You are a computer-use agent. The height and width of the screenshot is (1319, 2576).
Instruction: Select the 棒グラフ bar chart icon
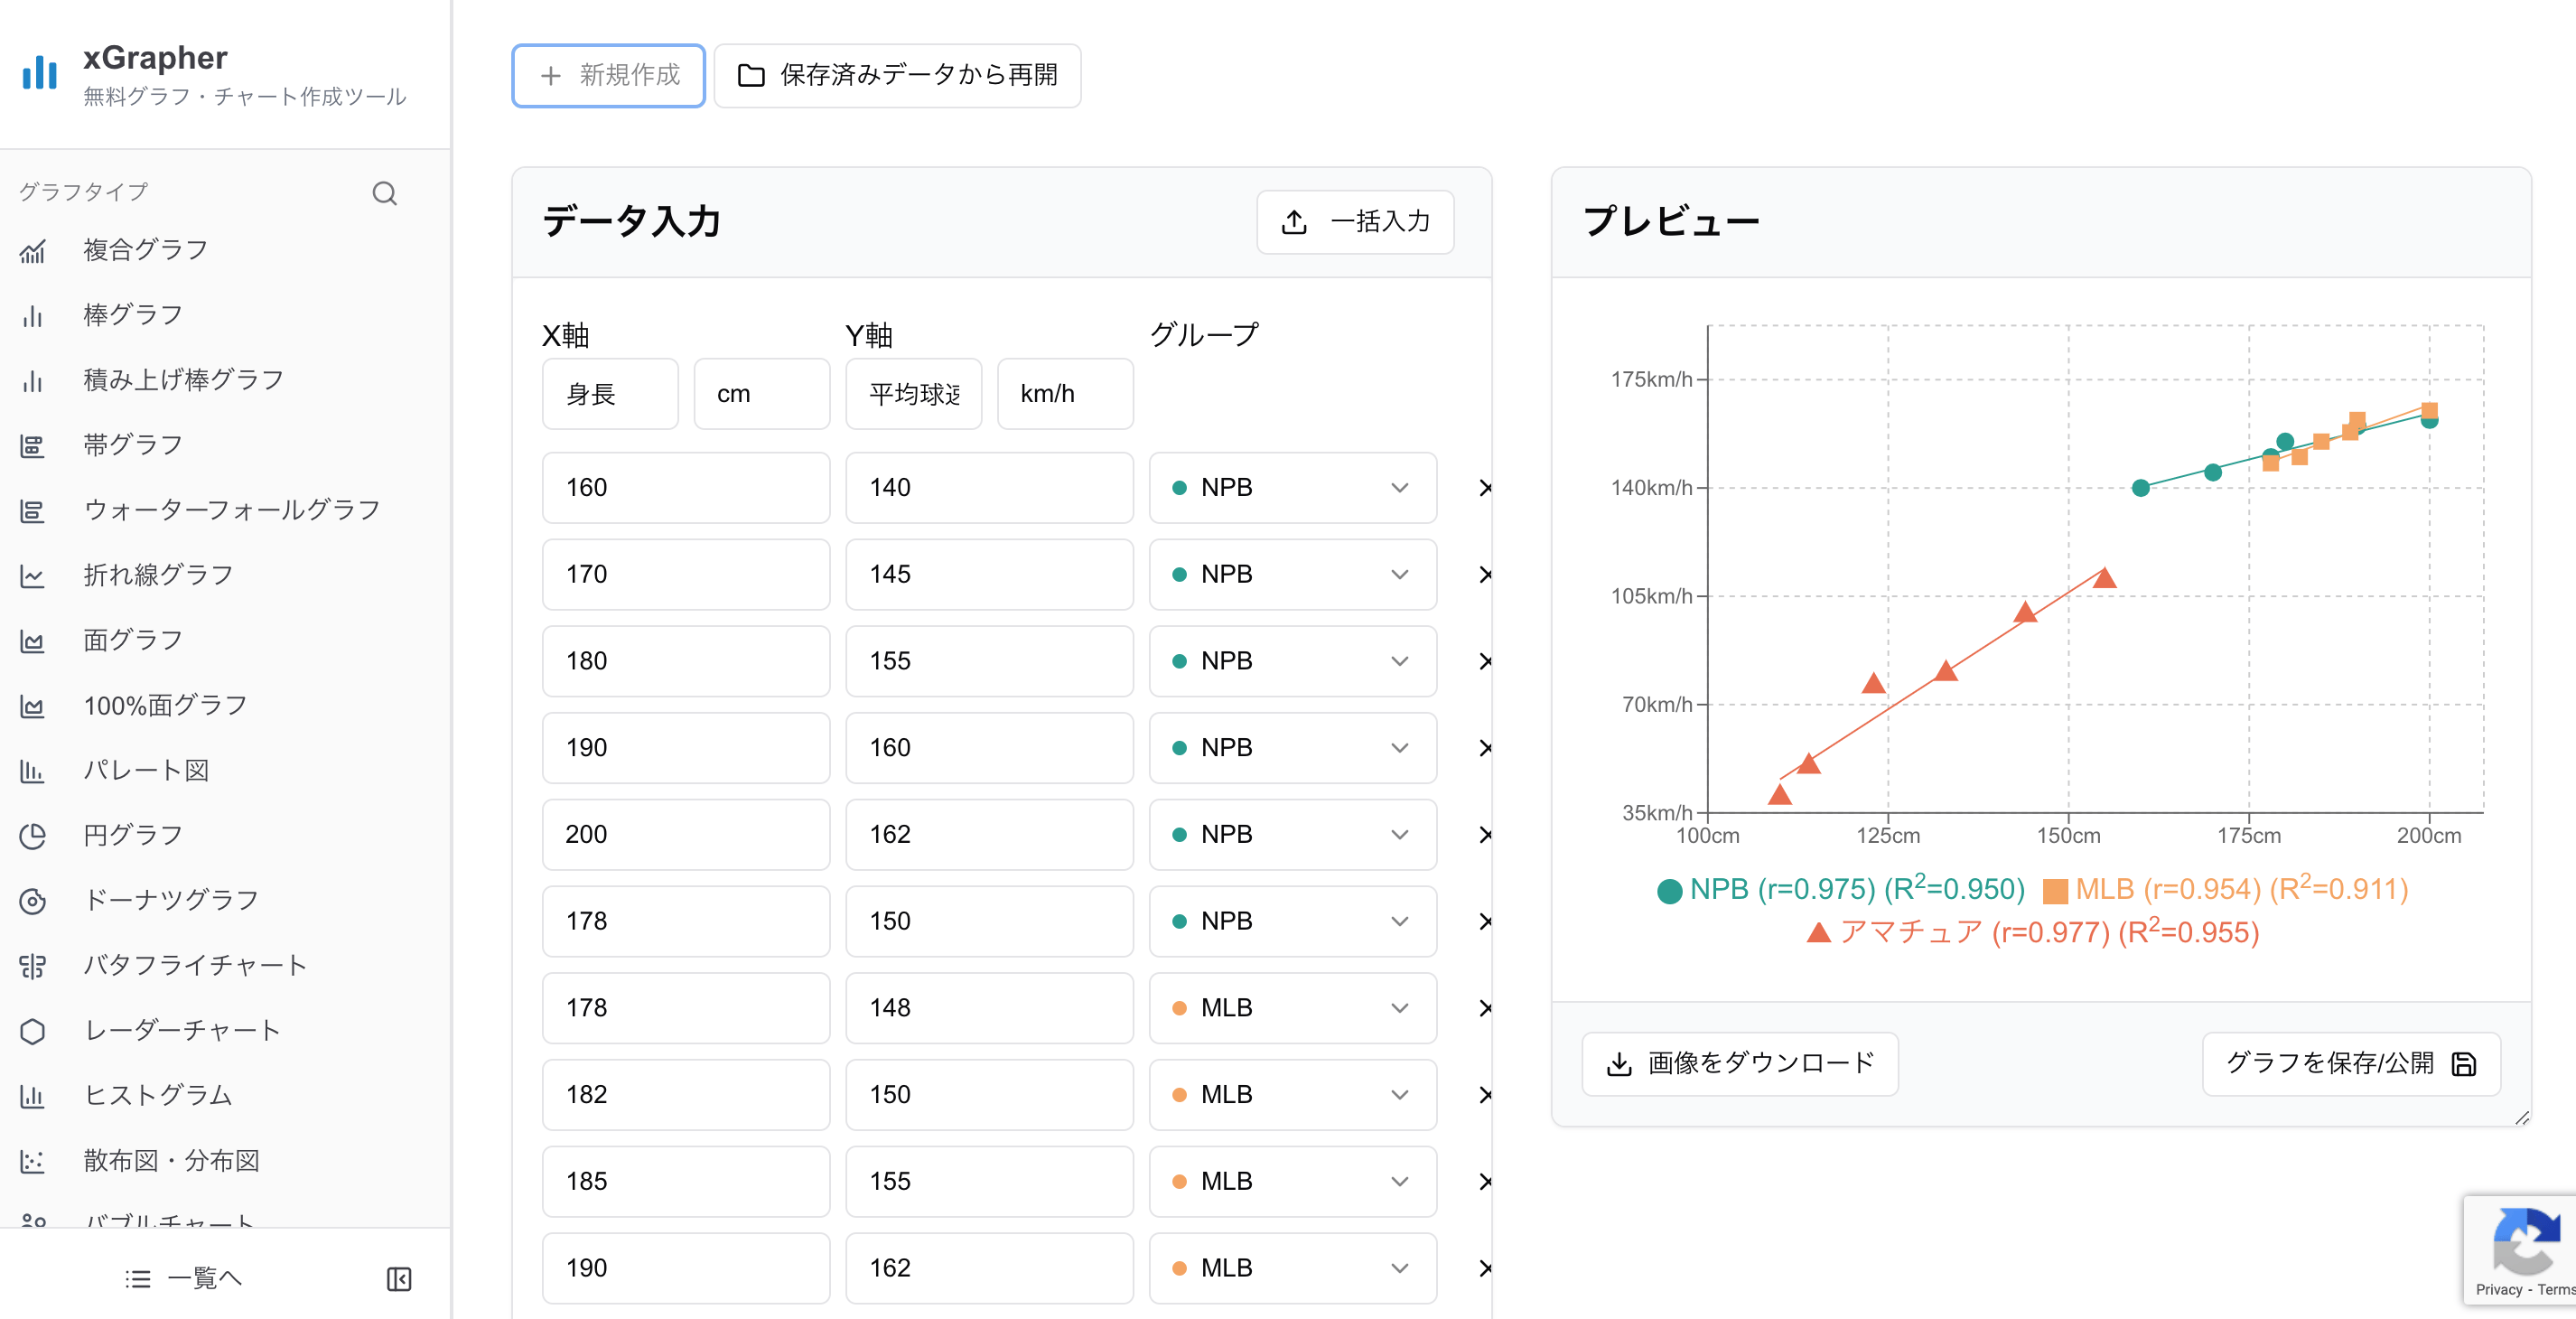[33, 316]
